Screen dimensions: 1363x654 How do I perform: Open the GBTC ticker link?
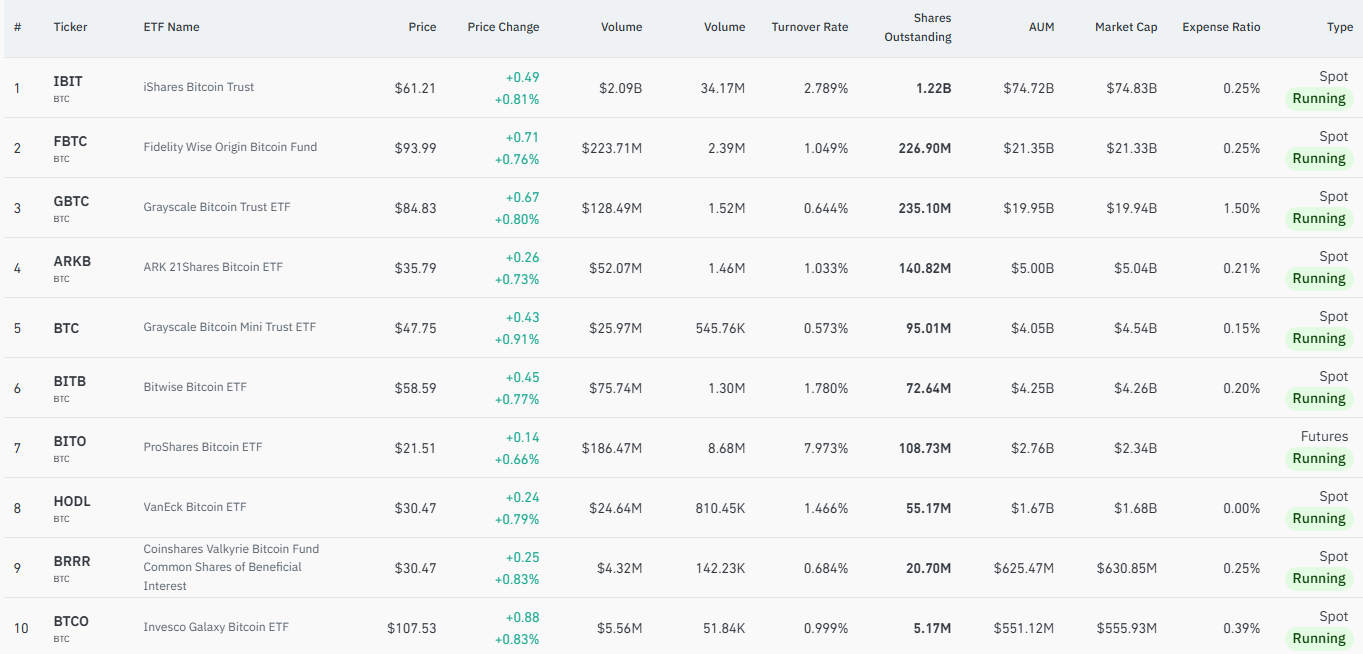coord(71,201)
